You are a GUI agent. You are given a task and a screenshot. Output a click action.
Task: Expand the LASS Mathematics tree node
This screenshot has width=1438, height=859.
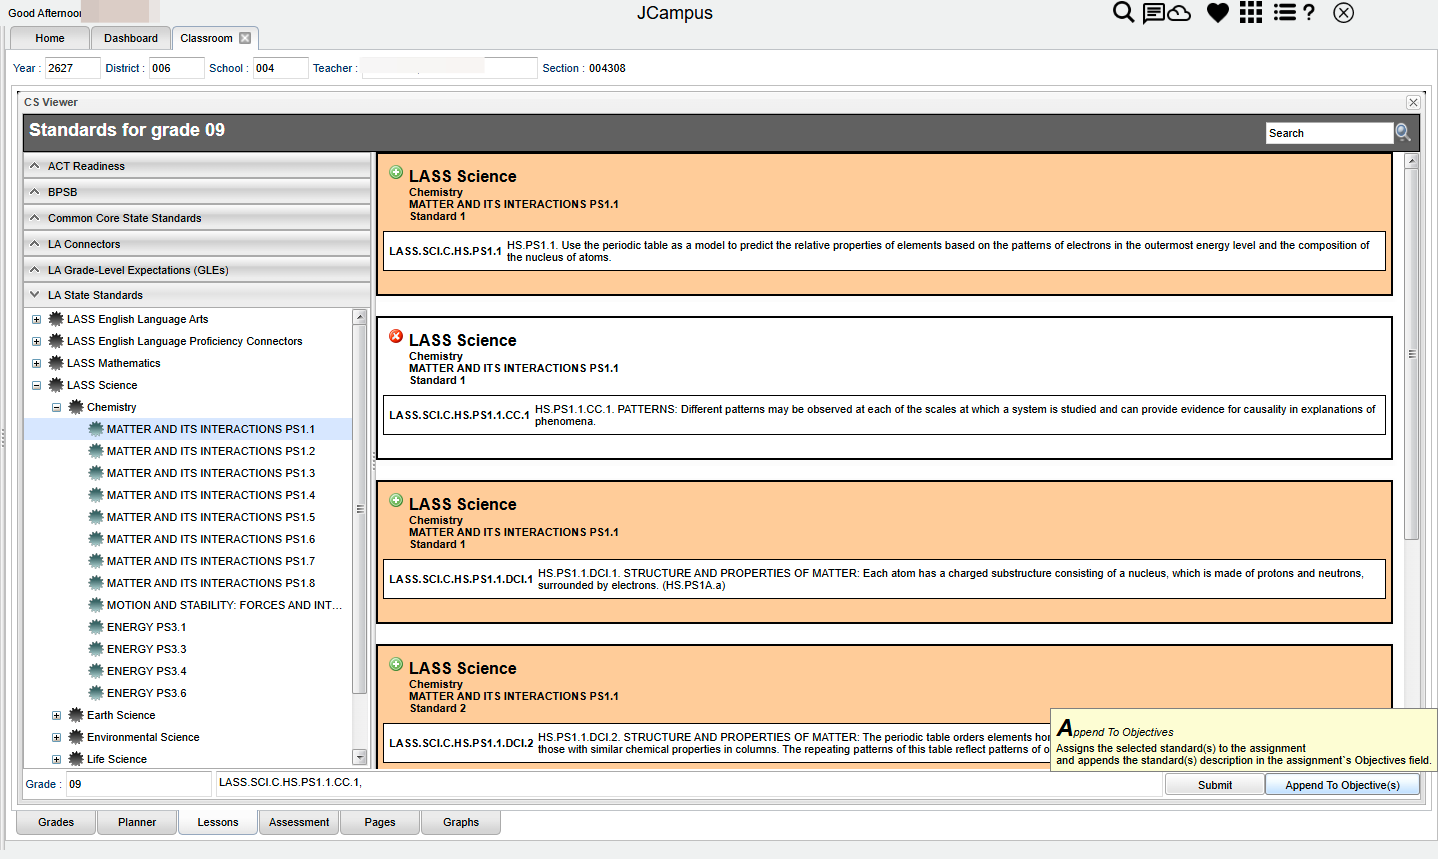(36, 364)
